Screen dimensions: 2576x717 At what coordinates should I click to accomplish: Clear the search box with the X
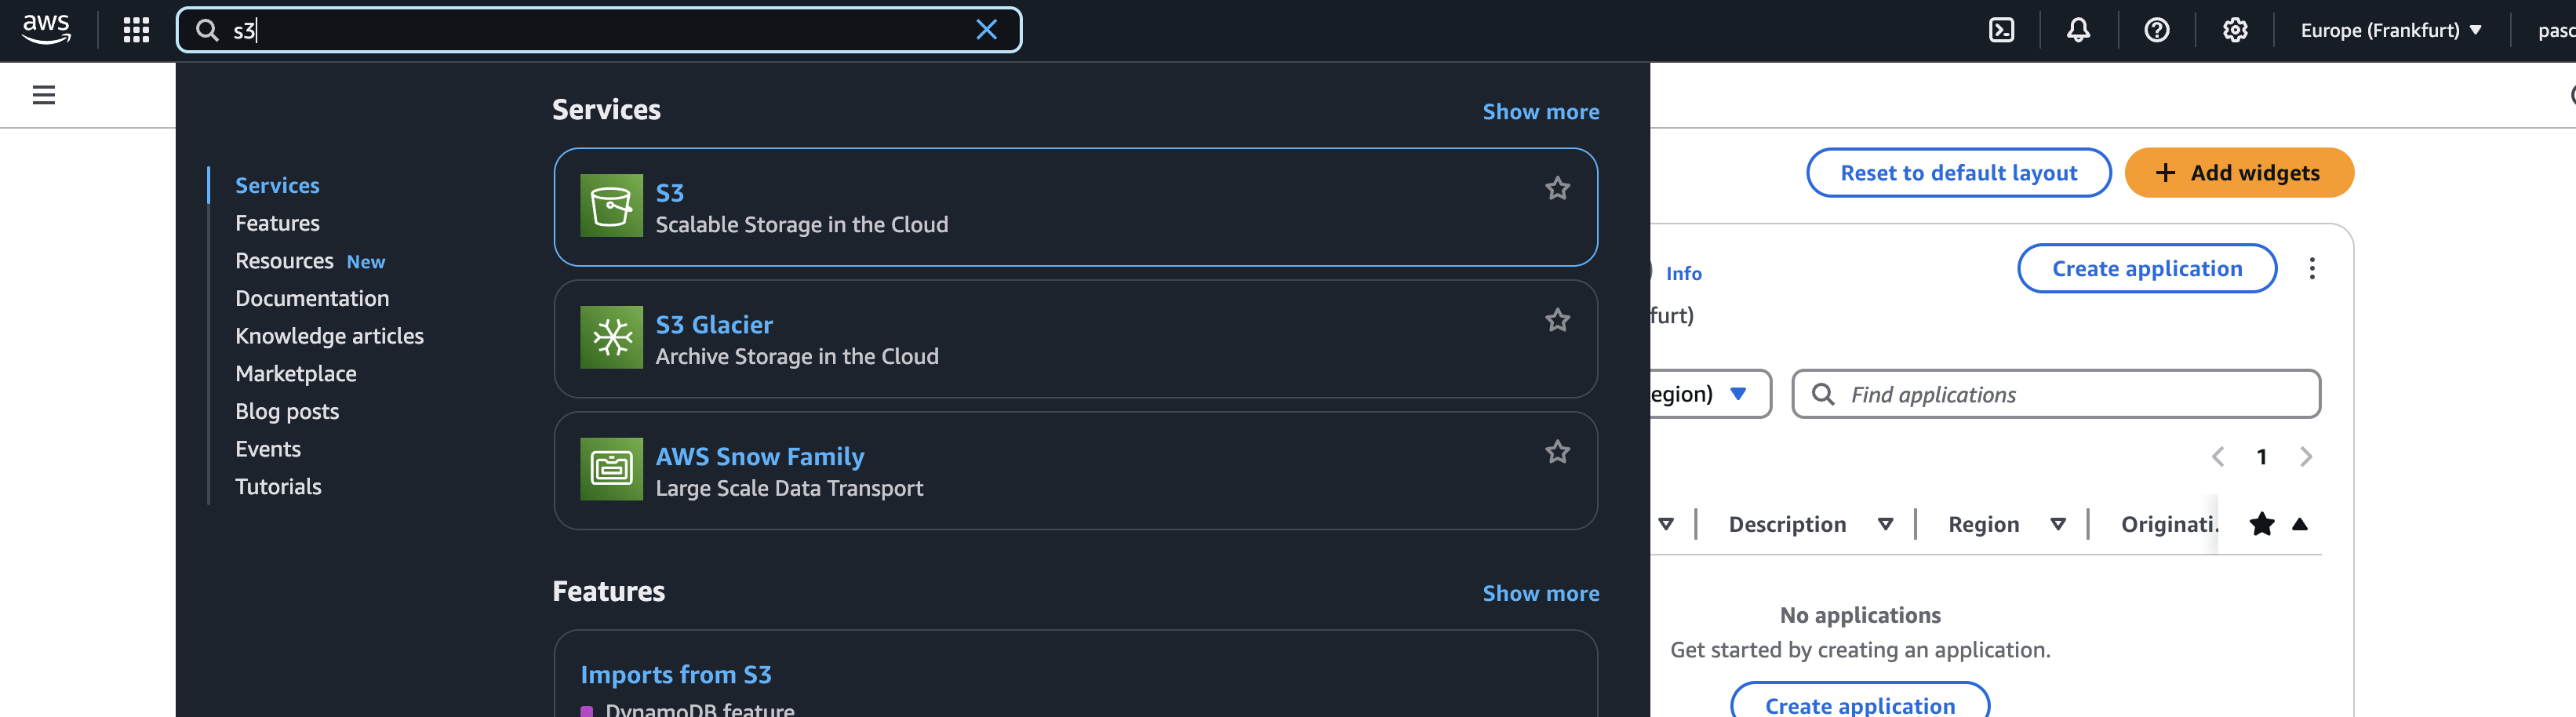[986, 30]
